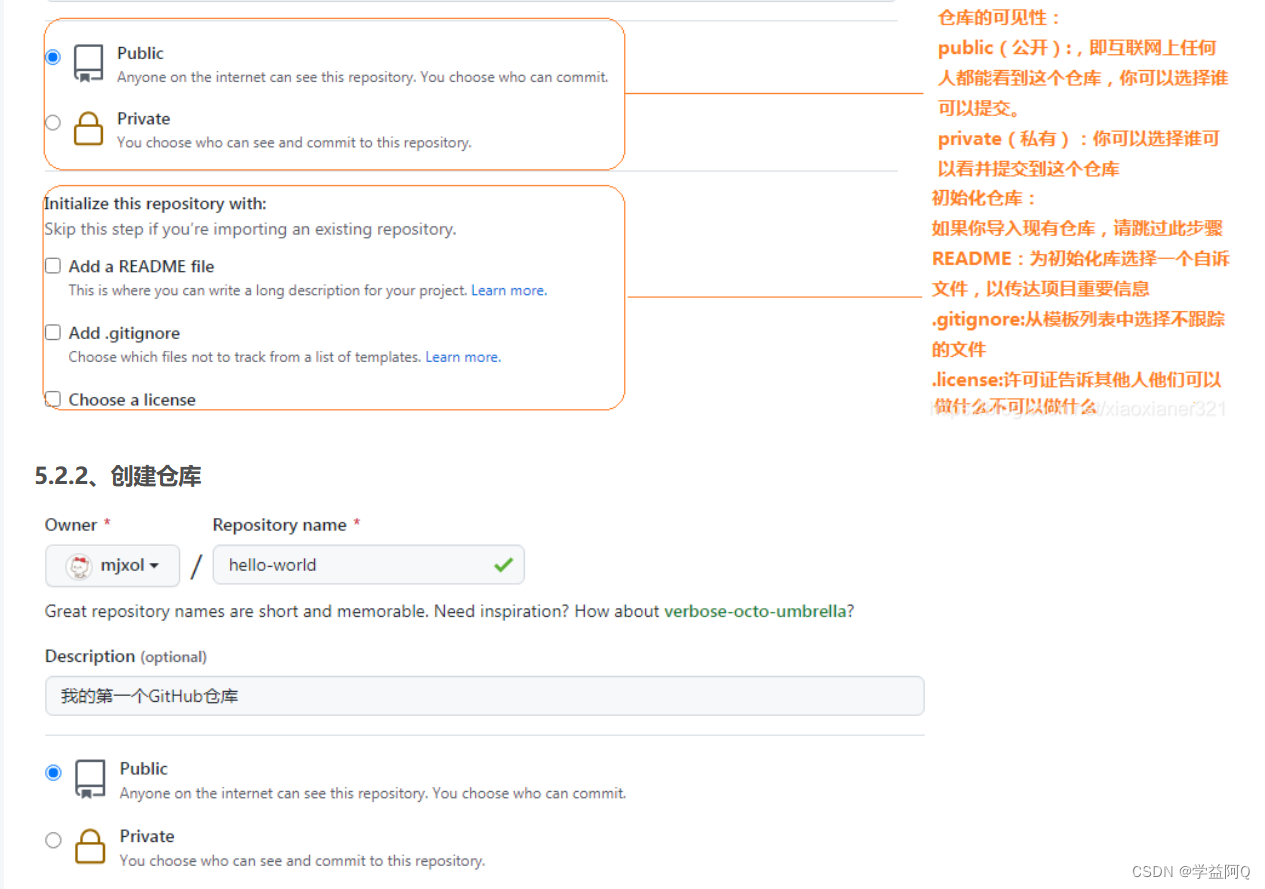Click the orange 仓库的可见性 annotation line

[999, 17]
